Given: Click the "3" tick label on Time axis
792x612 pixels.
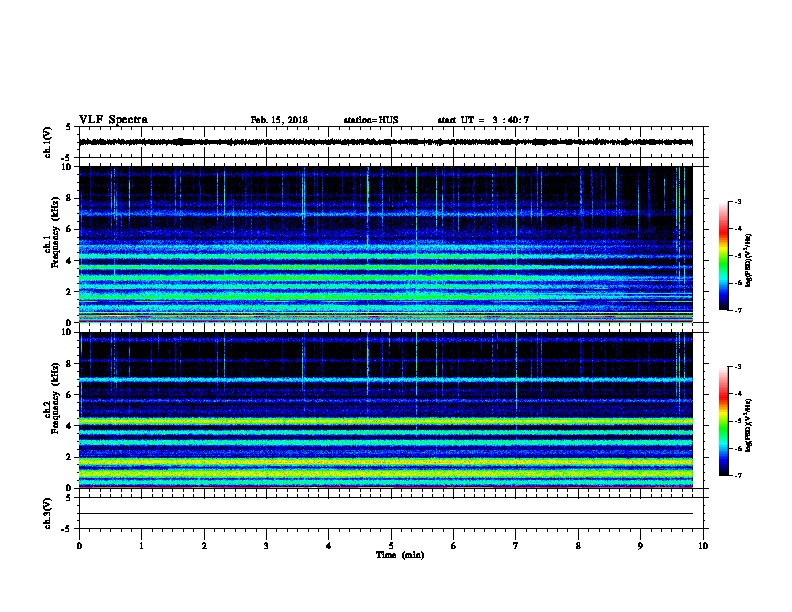Looking at the screenshot, I should [266, 546].
